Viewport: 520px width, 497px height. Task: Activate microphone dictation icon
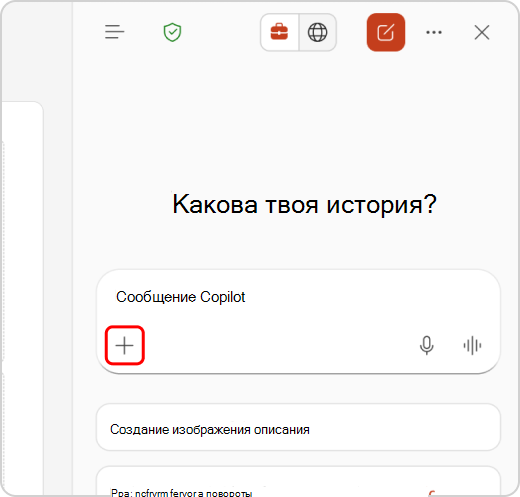427,345
